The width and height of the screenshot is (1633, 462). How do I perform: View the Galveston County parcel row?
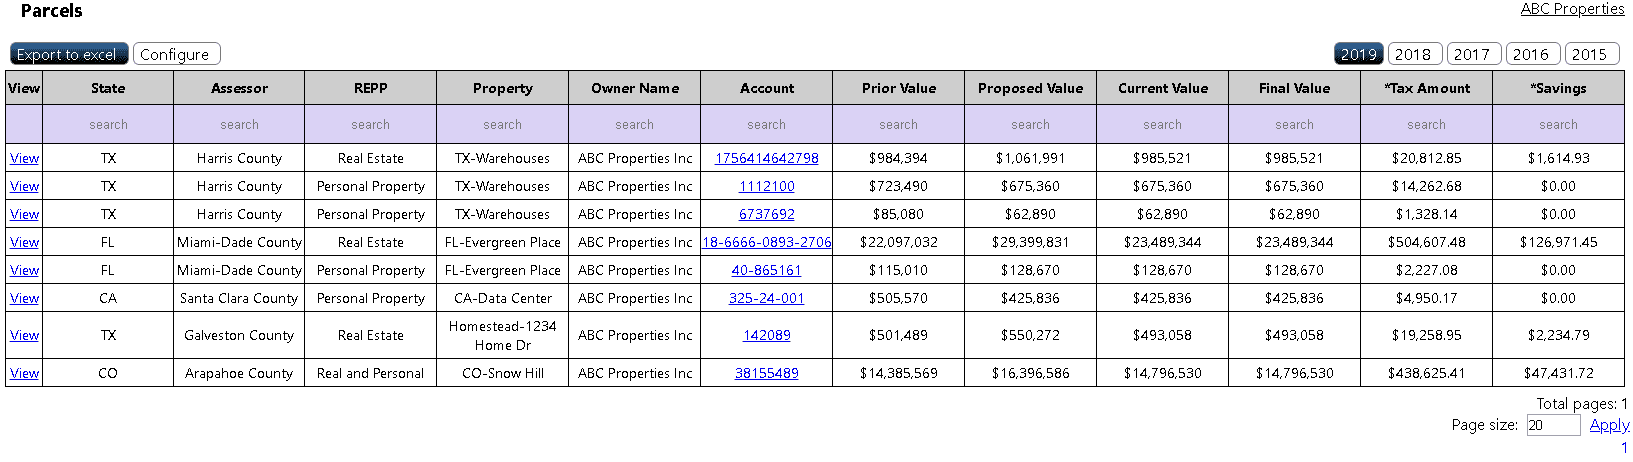(x=24, y=335)
